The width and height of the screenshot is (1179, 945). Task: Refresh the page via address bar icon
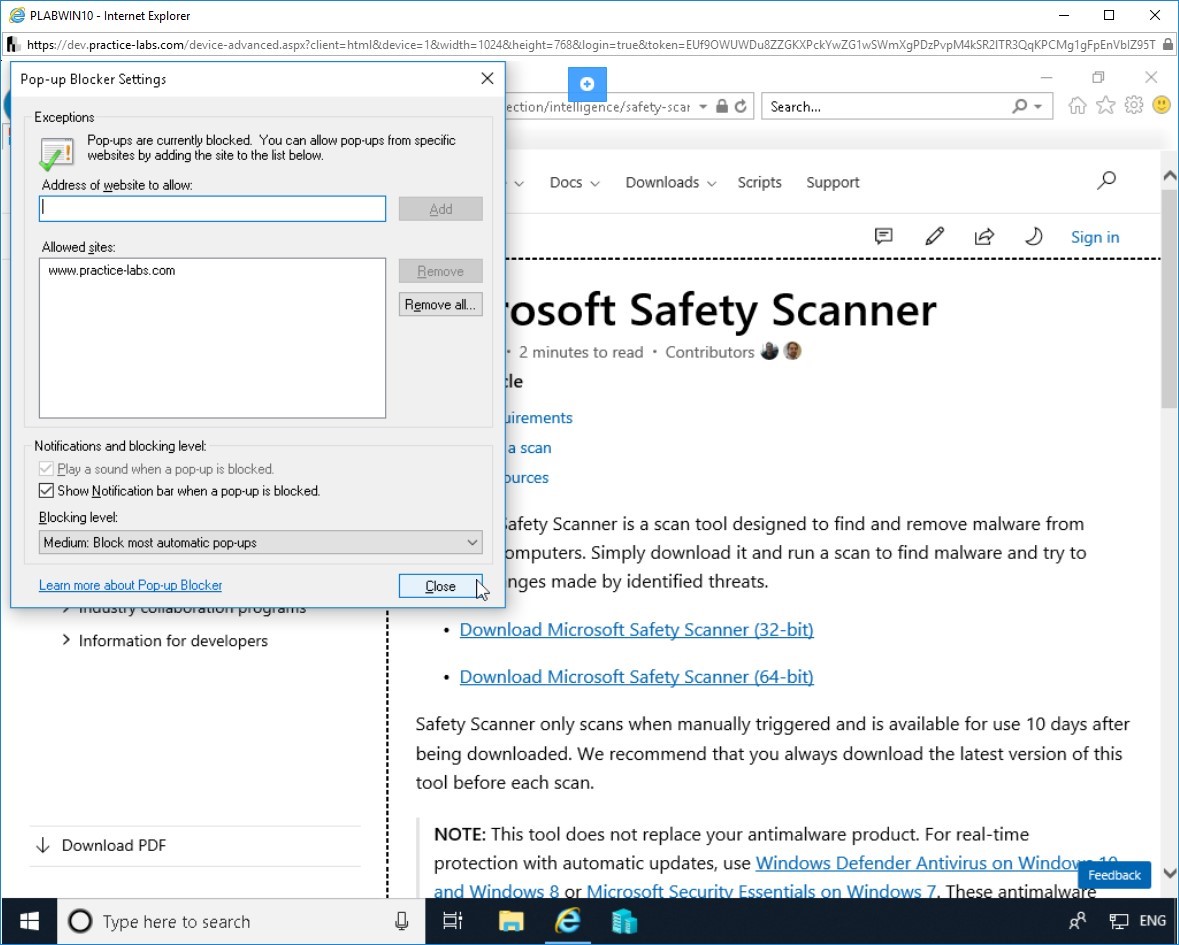(741, 107)
